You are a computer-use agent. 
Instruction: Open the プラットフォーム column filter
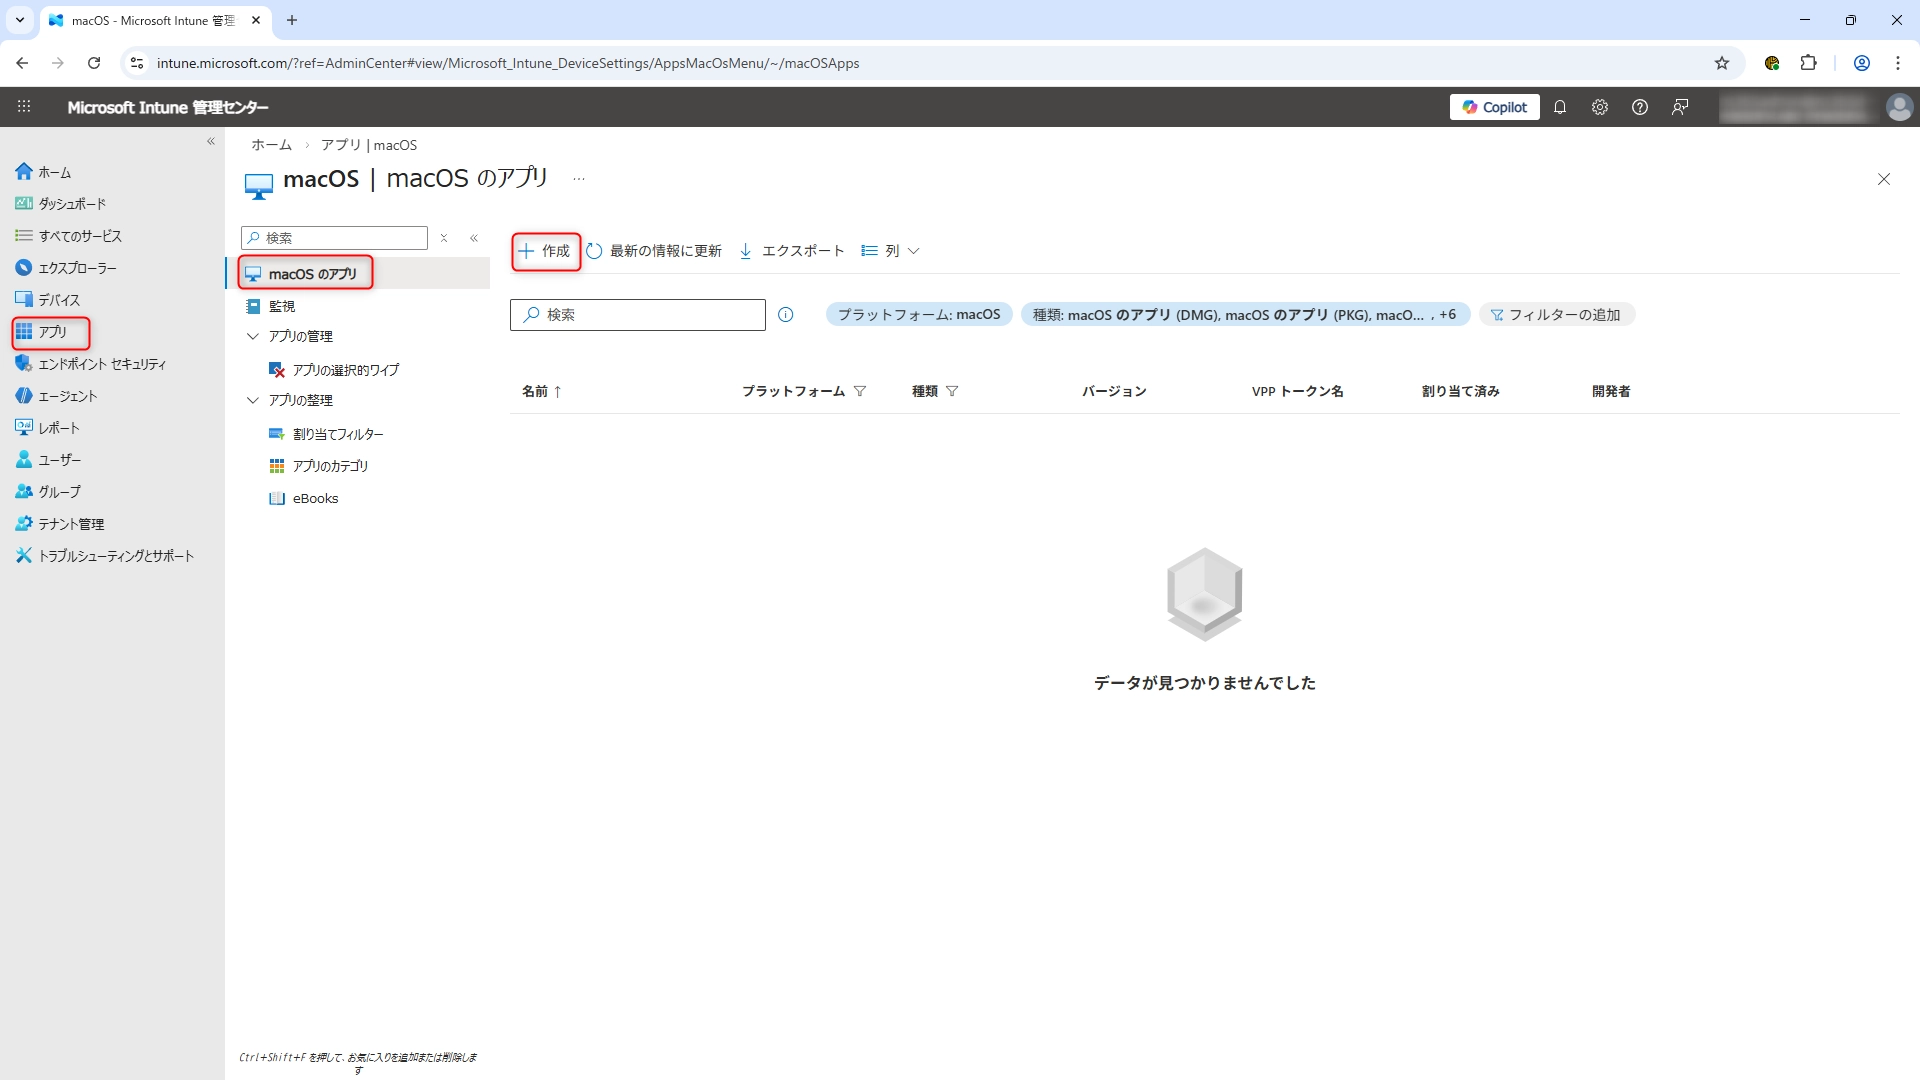[860, 392]
